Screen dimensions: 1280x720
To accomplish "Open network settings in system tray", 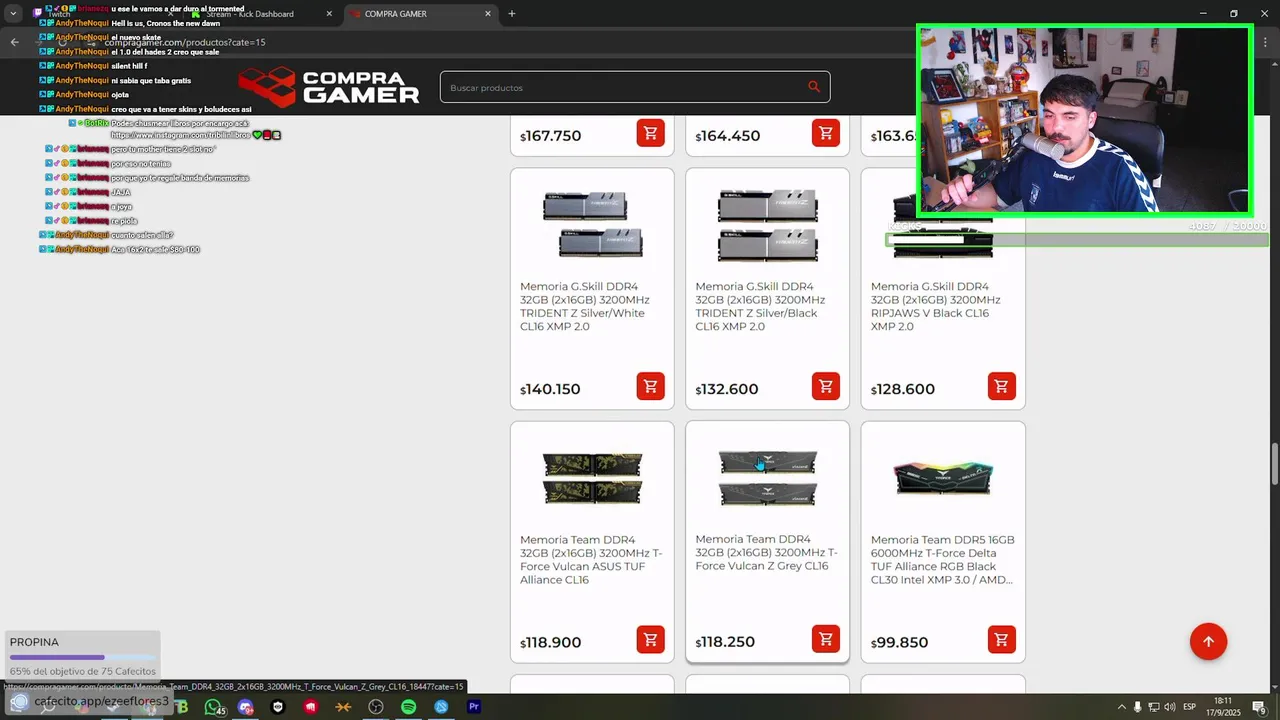I will coord(1154,707).
